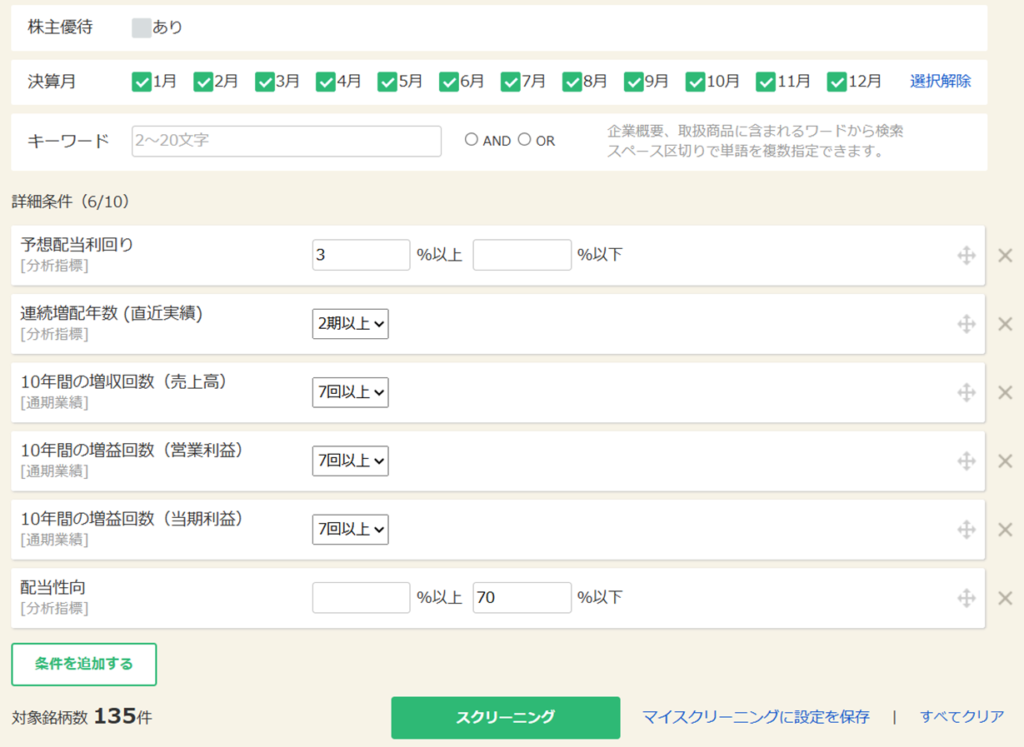1024x747 pixels.
Task: Uncheck the 9月 settlement month
Action: pyautogui.click(x=633, y=82)
